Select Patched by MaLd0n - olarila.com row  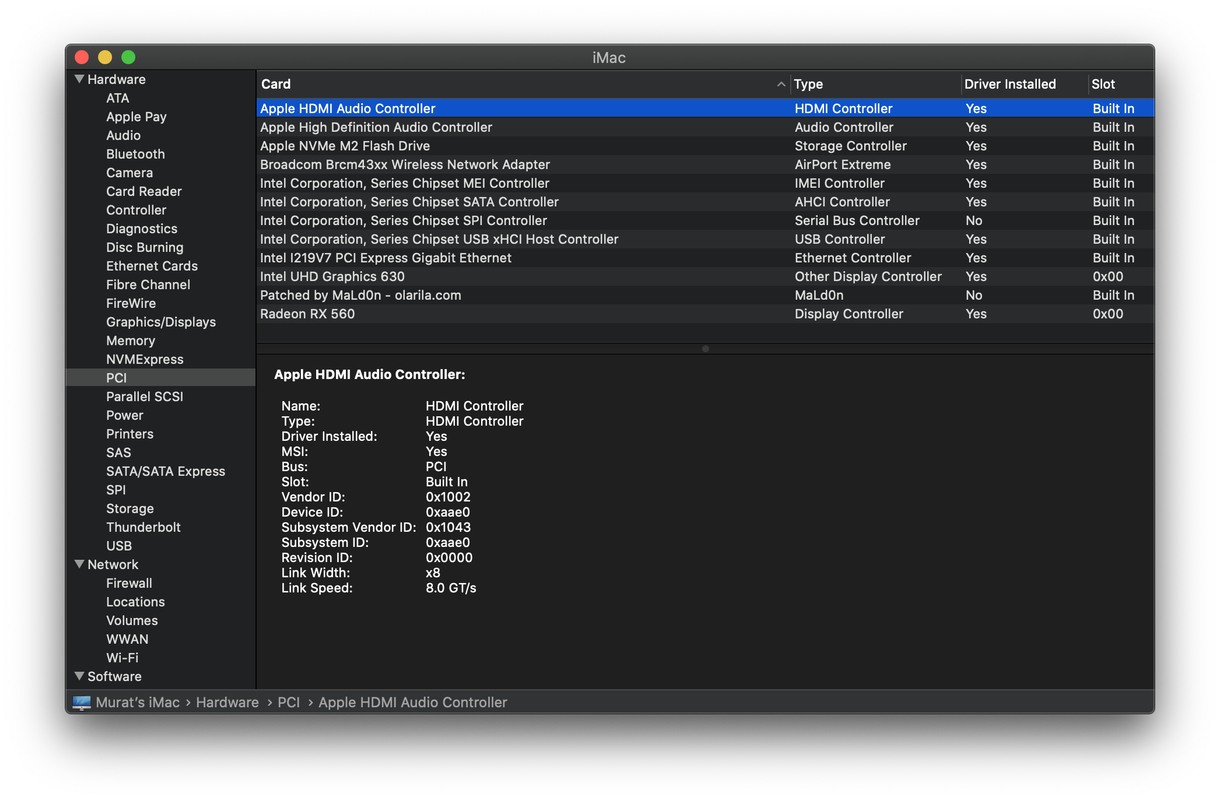(705, 295)
